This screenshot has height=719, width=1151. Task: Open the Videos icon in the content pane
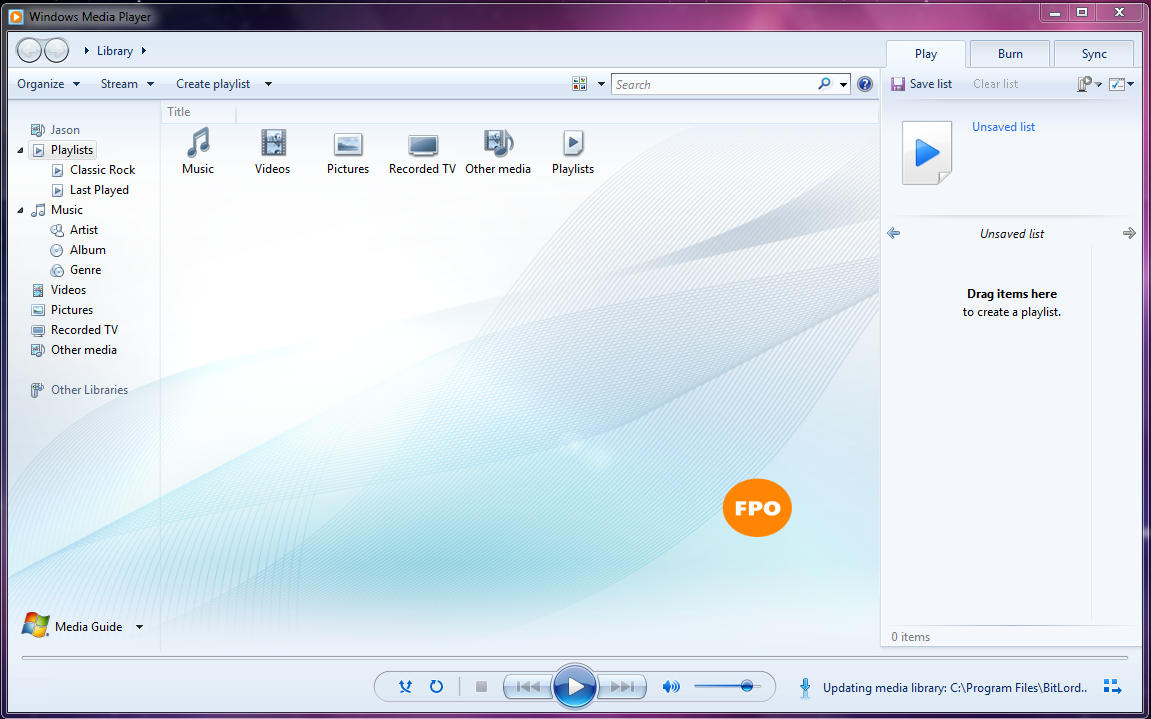tap(272, 151)
